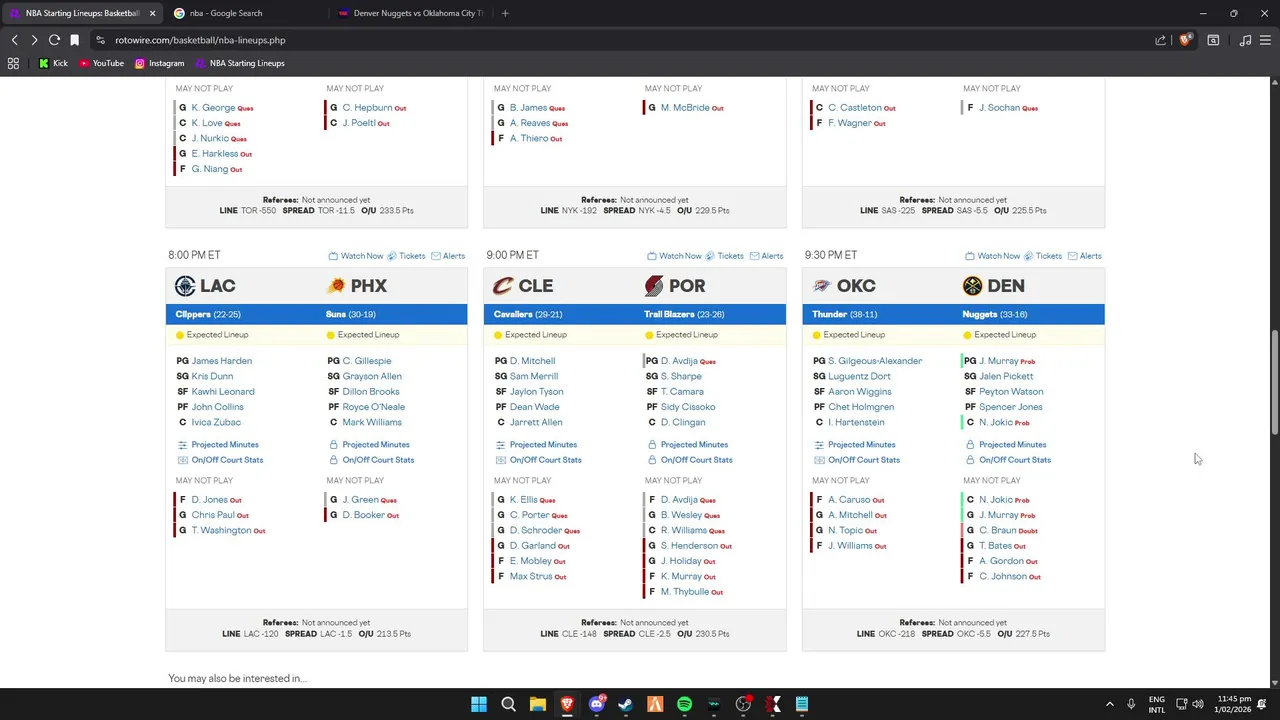This screenshot has width=1280, height=720.
Task: Open the Brave media control music icon
Action: click(1245, 40)
